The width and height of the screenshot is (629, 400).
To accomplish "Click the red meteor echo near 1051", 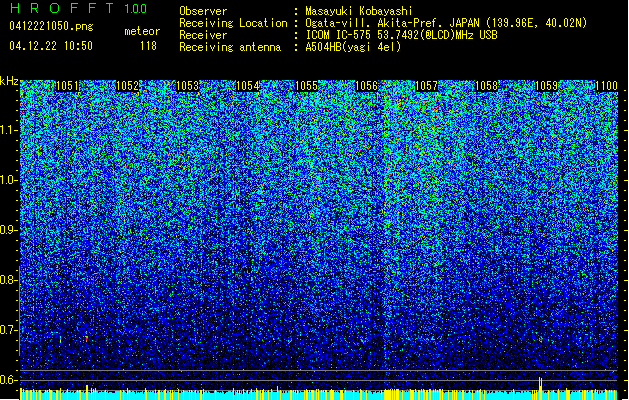I will pyautogui.click(x=86, y=339).
